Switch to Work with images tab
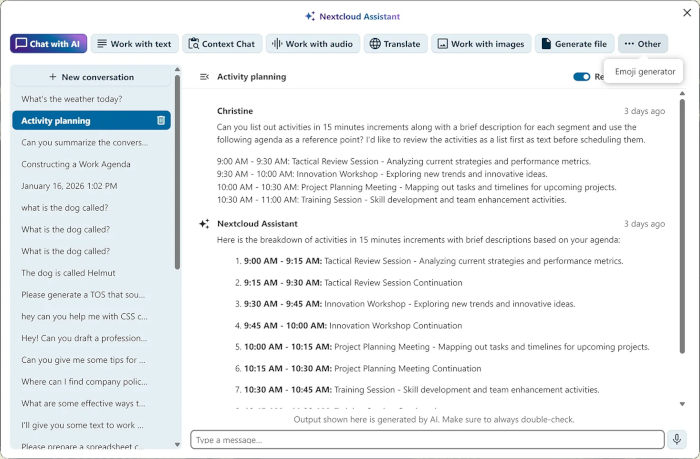 point(480,44)
